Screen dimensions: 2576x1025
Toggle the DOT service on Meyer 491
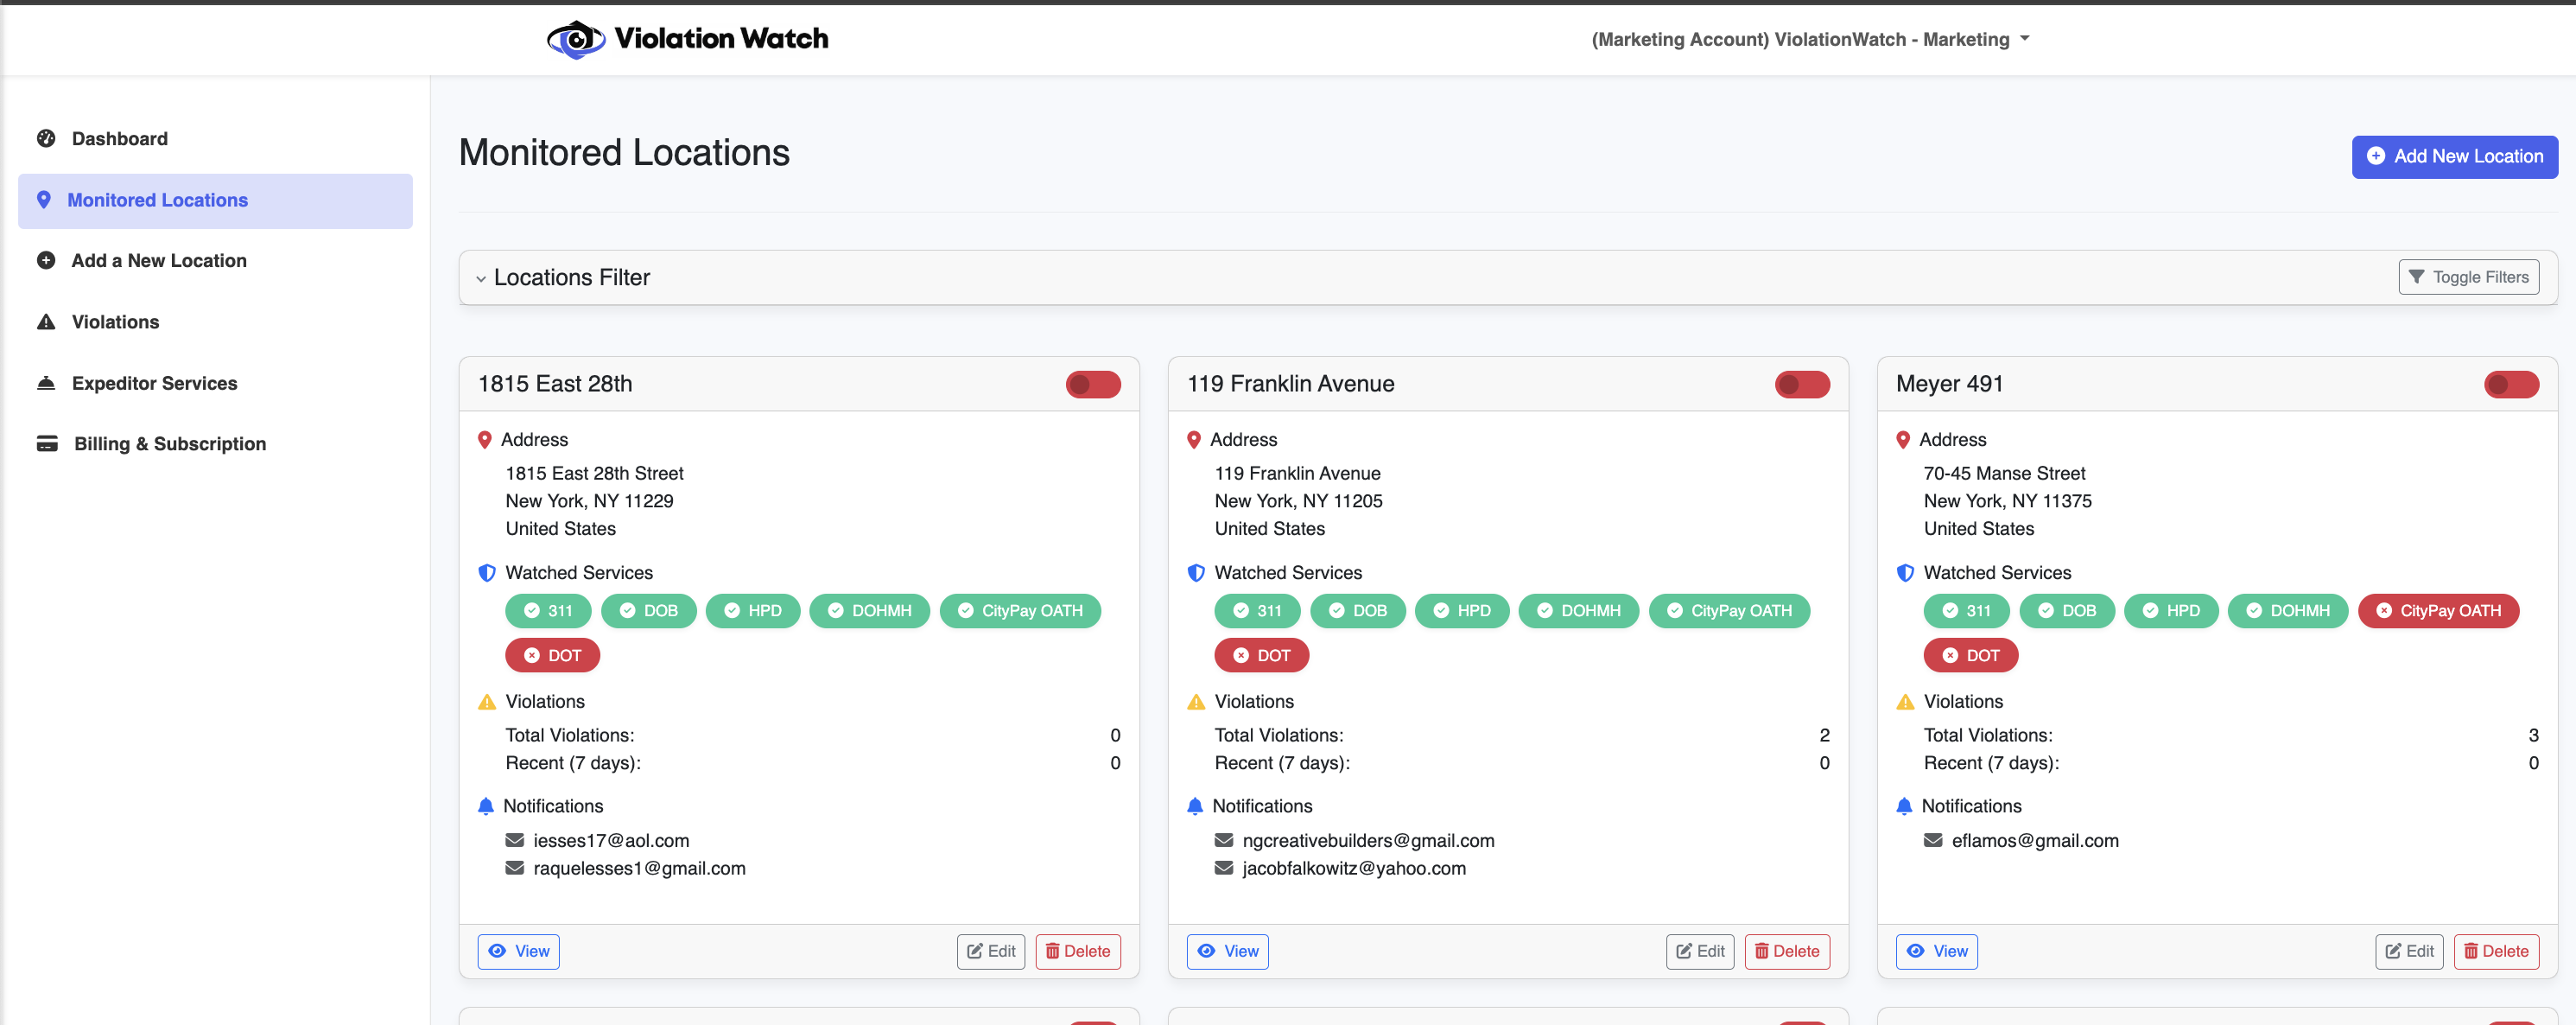(1970, 655)
